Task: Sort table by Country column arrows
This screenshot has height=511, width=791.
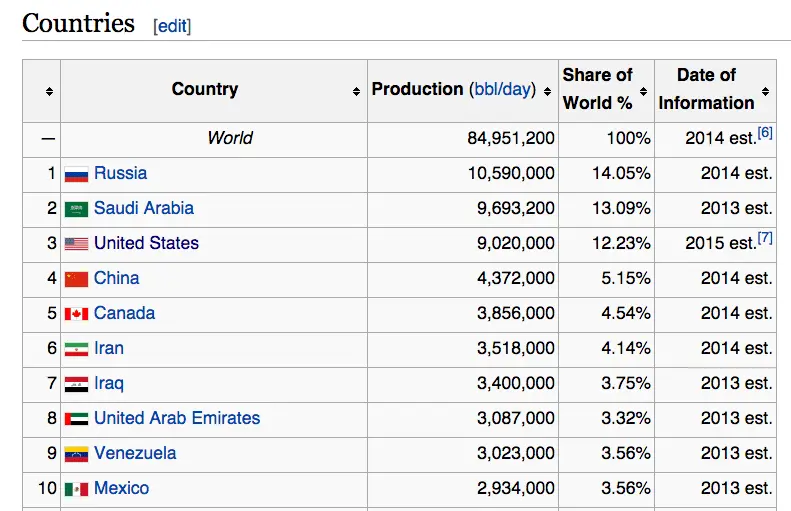Action: pyautogui.click(x=356, y=92)
